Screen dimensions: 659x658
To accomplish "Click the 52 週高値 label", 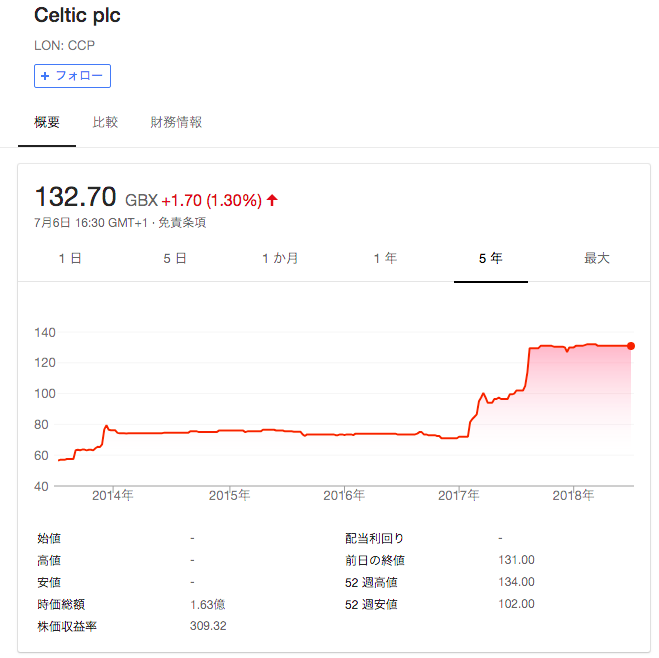I will [x=371, y=582].
